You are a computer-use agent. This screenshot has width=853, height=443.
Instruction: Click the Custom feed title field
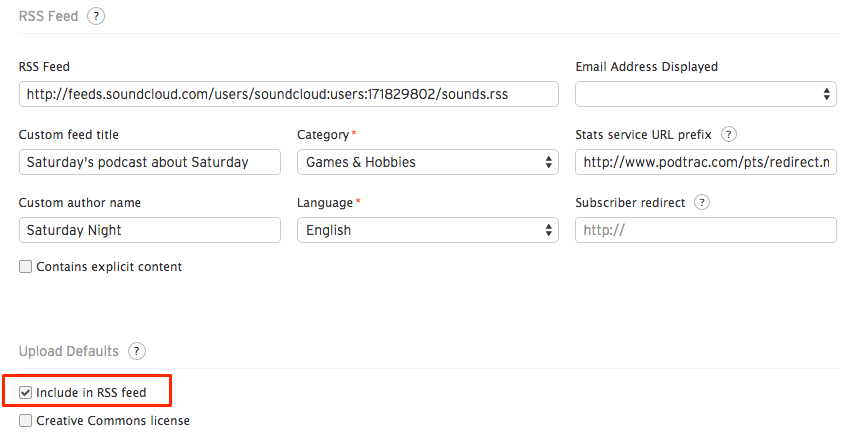pyautogui.click(x=150, y=162)
